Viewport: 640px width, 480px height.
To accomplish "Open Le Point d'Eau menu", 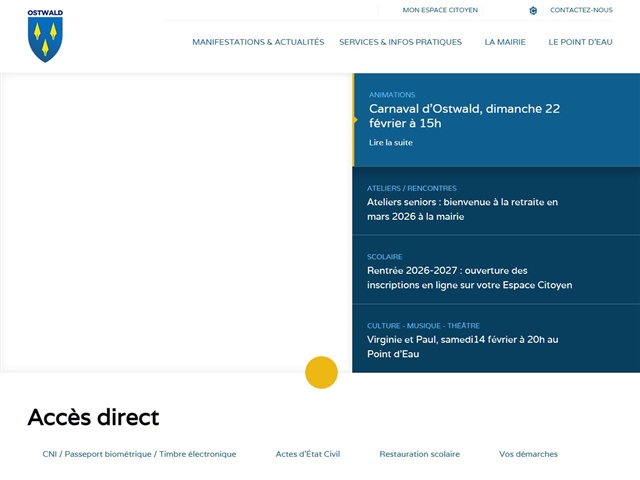I will click(580, 42).
